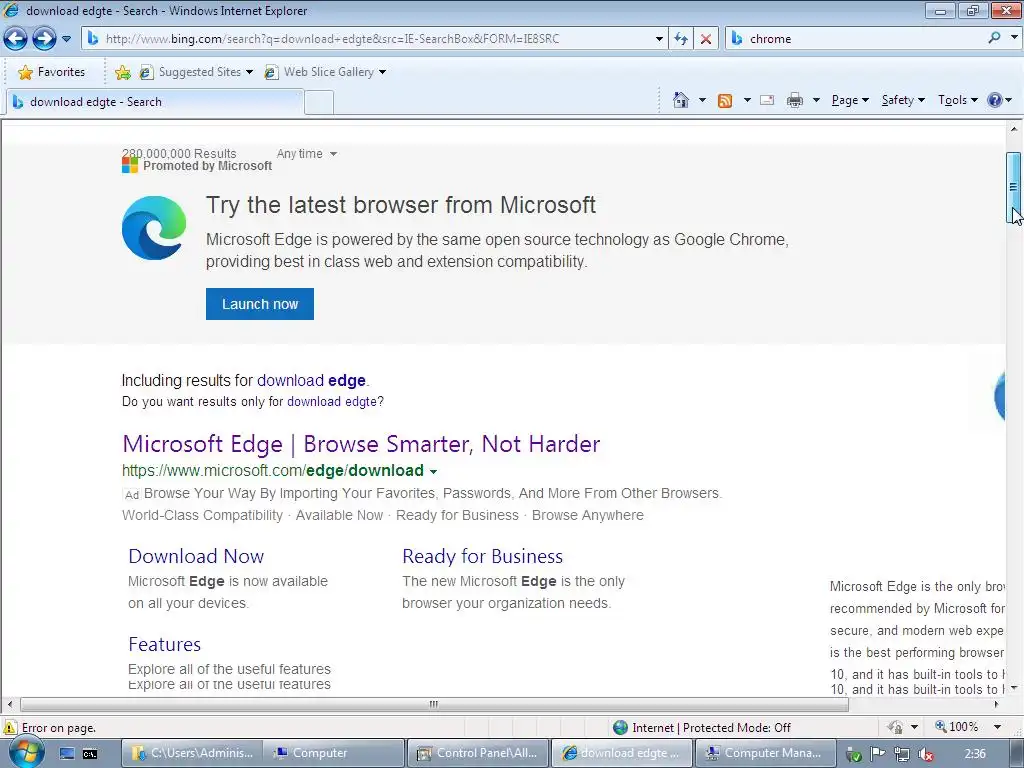This screenshot has height=768, width=1024.
Task: Open the 'Any time' filter dropdown
Action: click(x=306, y=153)
